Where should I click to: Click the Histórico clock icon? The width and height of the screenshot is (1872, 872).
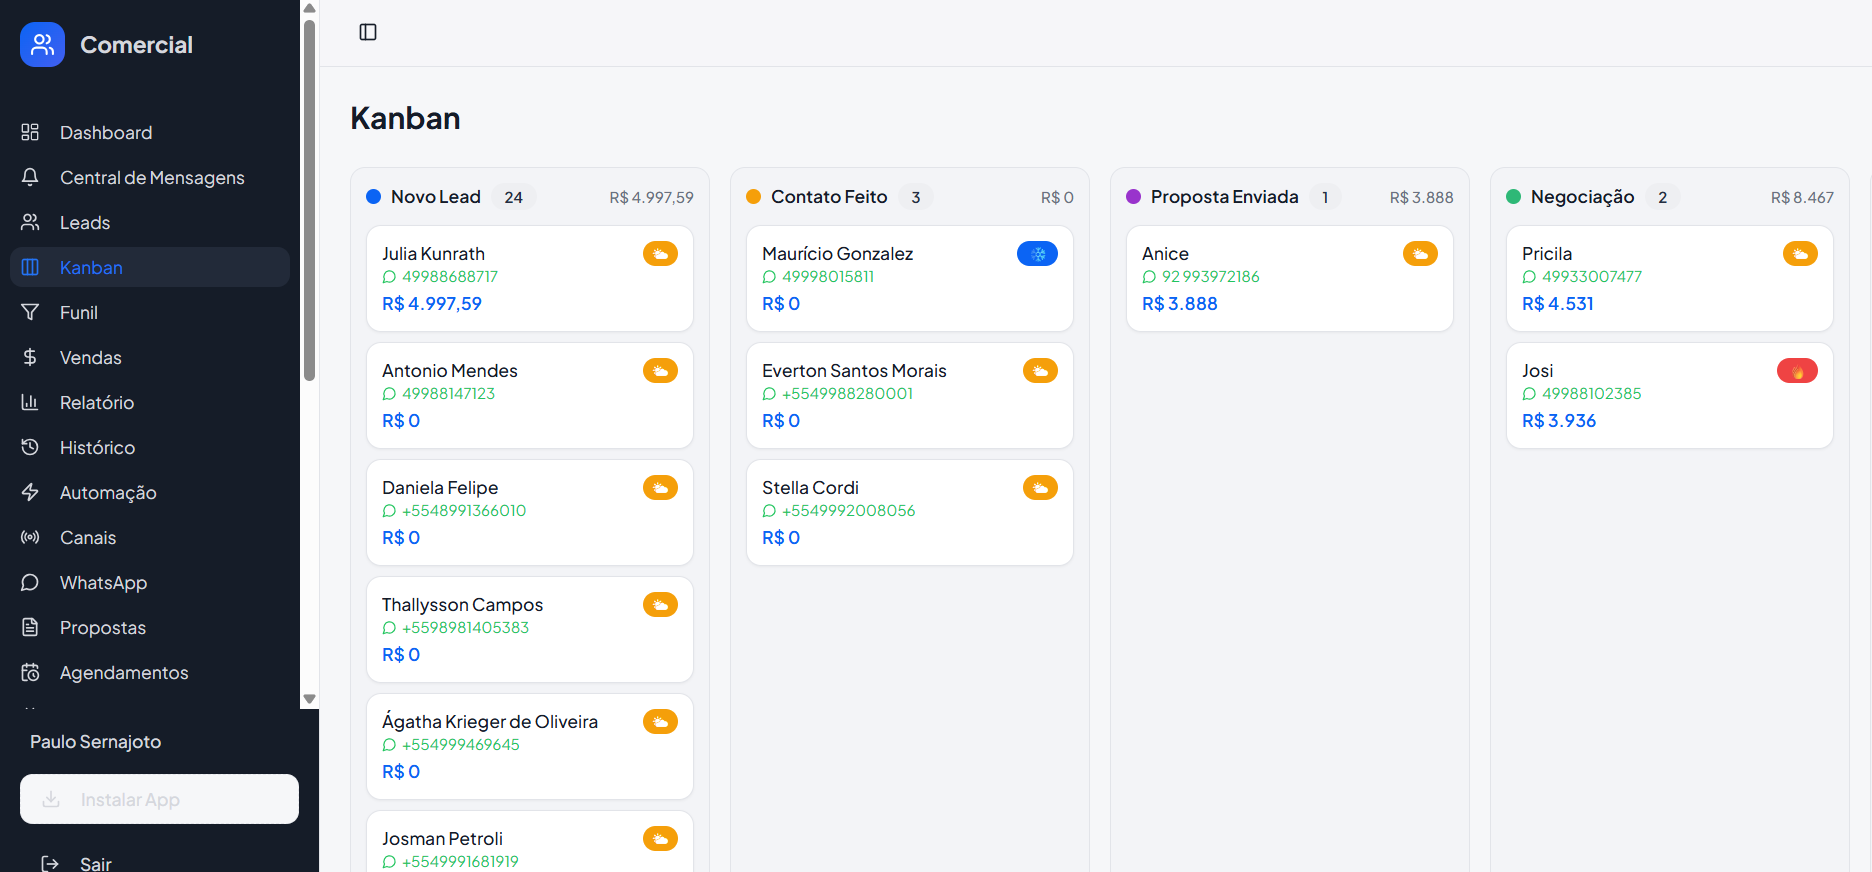[30, 447]
